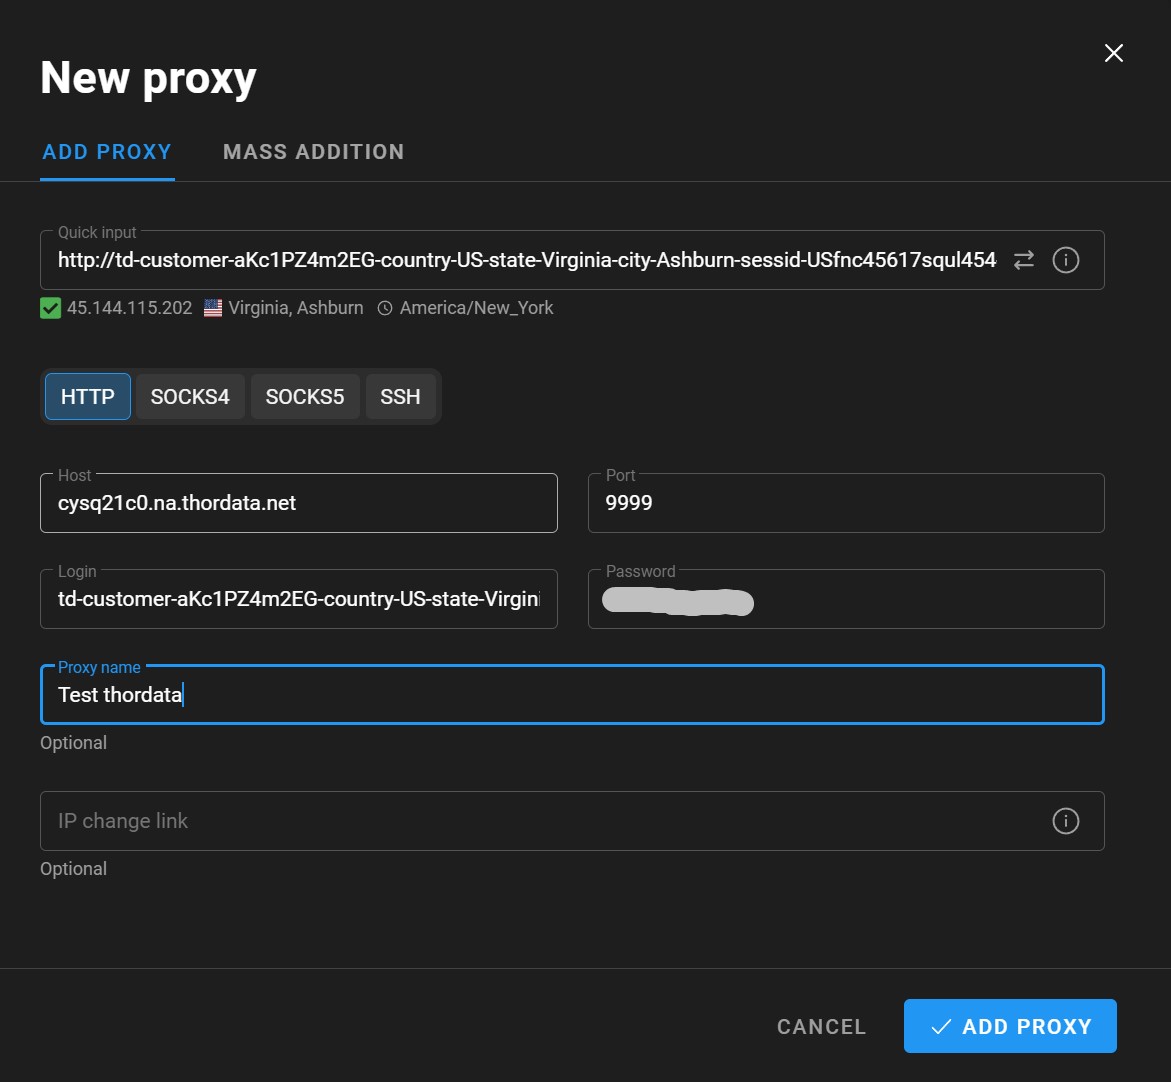
Task: Click the New proxy heading
Action: (x=148, y=78)
